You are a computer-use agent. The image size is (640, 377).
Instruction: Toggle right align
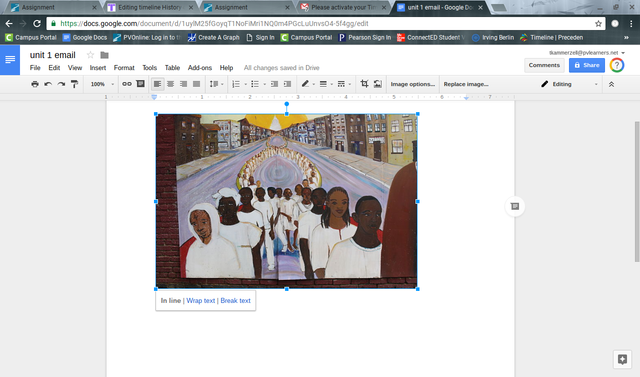pos(183,84)
